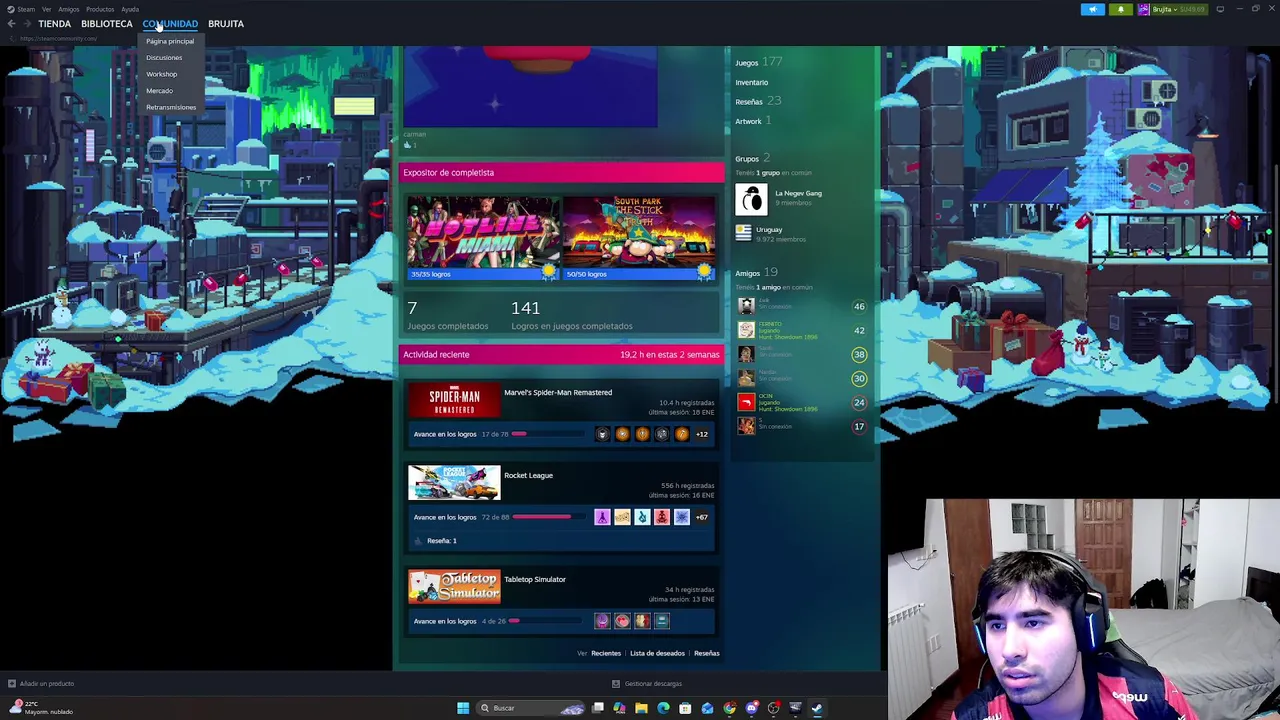Open the BRUJITA profile tab
The image size is (1280, 720).
coord(226,24)
